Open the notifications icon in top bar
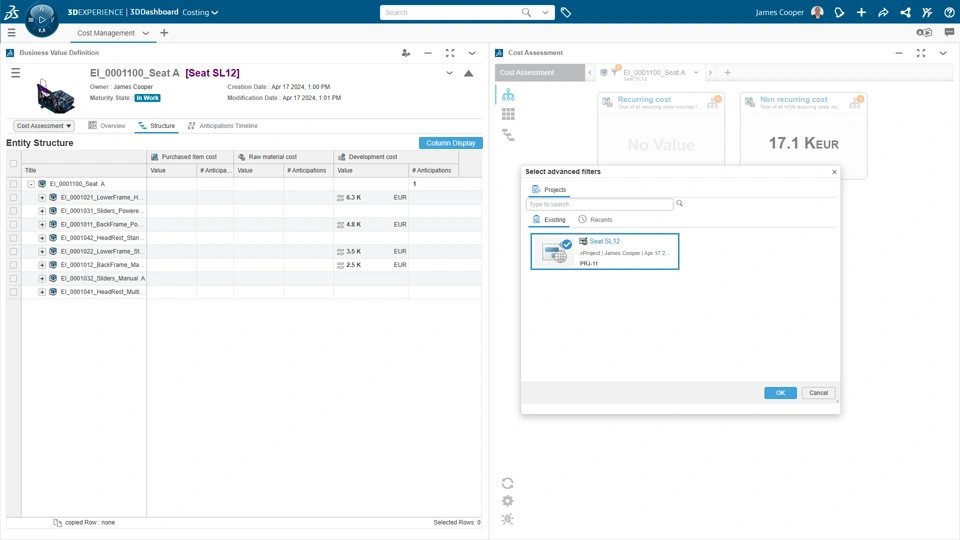 click(839, 12)
